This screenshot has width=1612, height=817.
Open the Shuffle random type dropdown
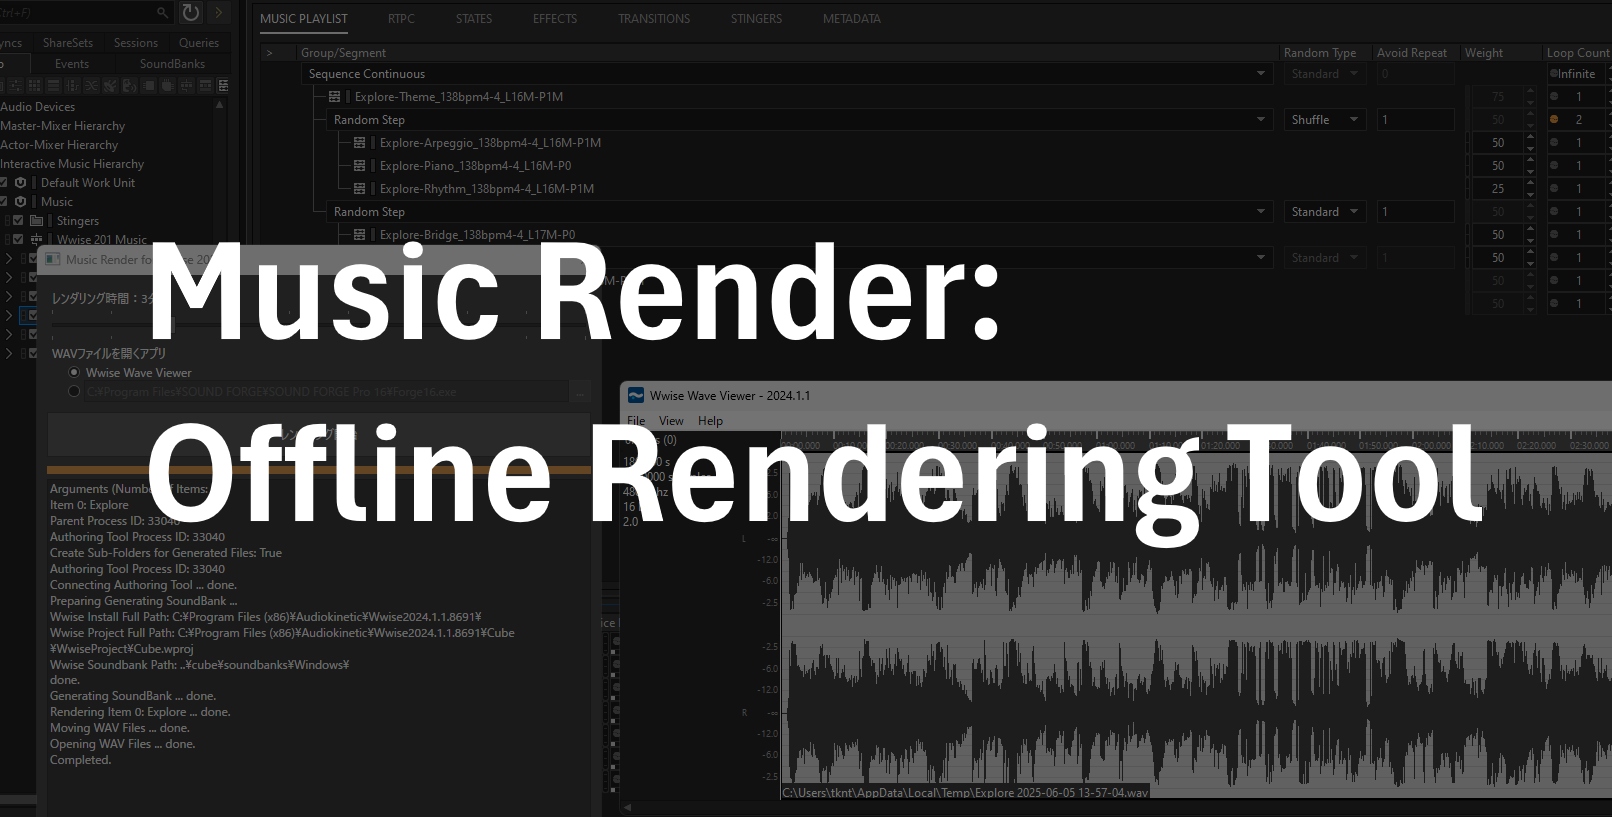(x=1324, y=120)
